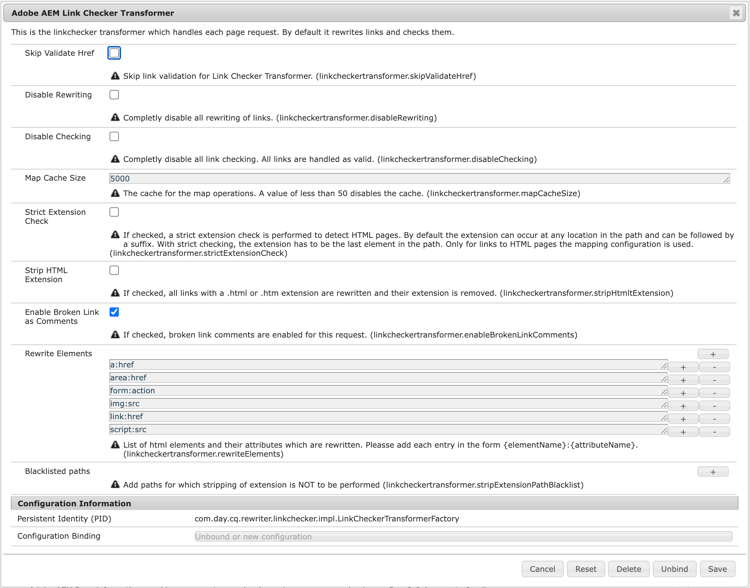
Task: Remove the script:src entry
Action: click(714, 432)
